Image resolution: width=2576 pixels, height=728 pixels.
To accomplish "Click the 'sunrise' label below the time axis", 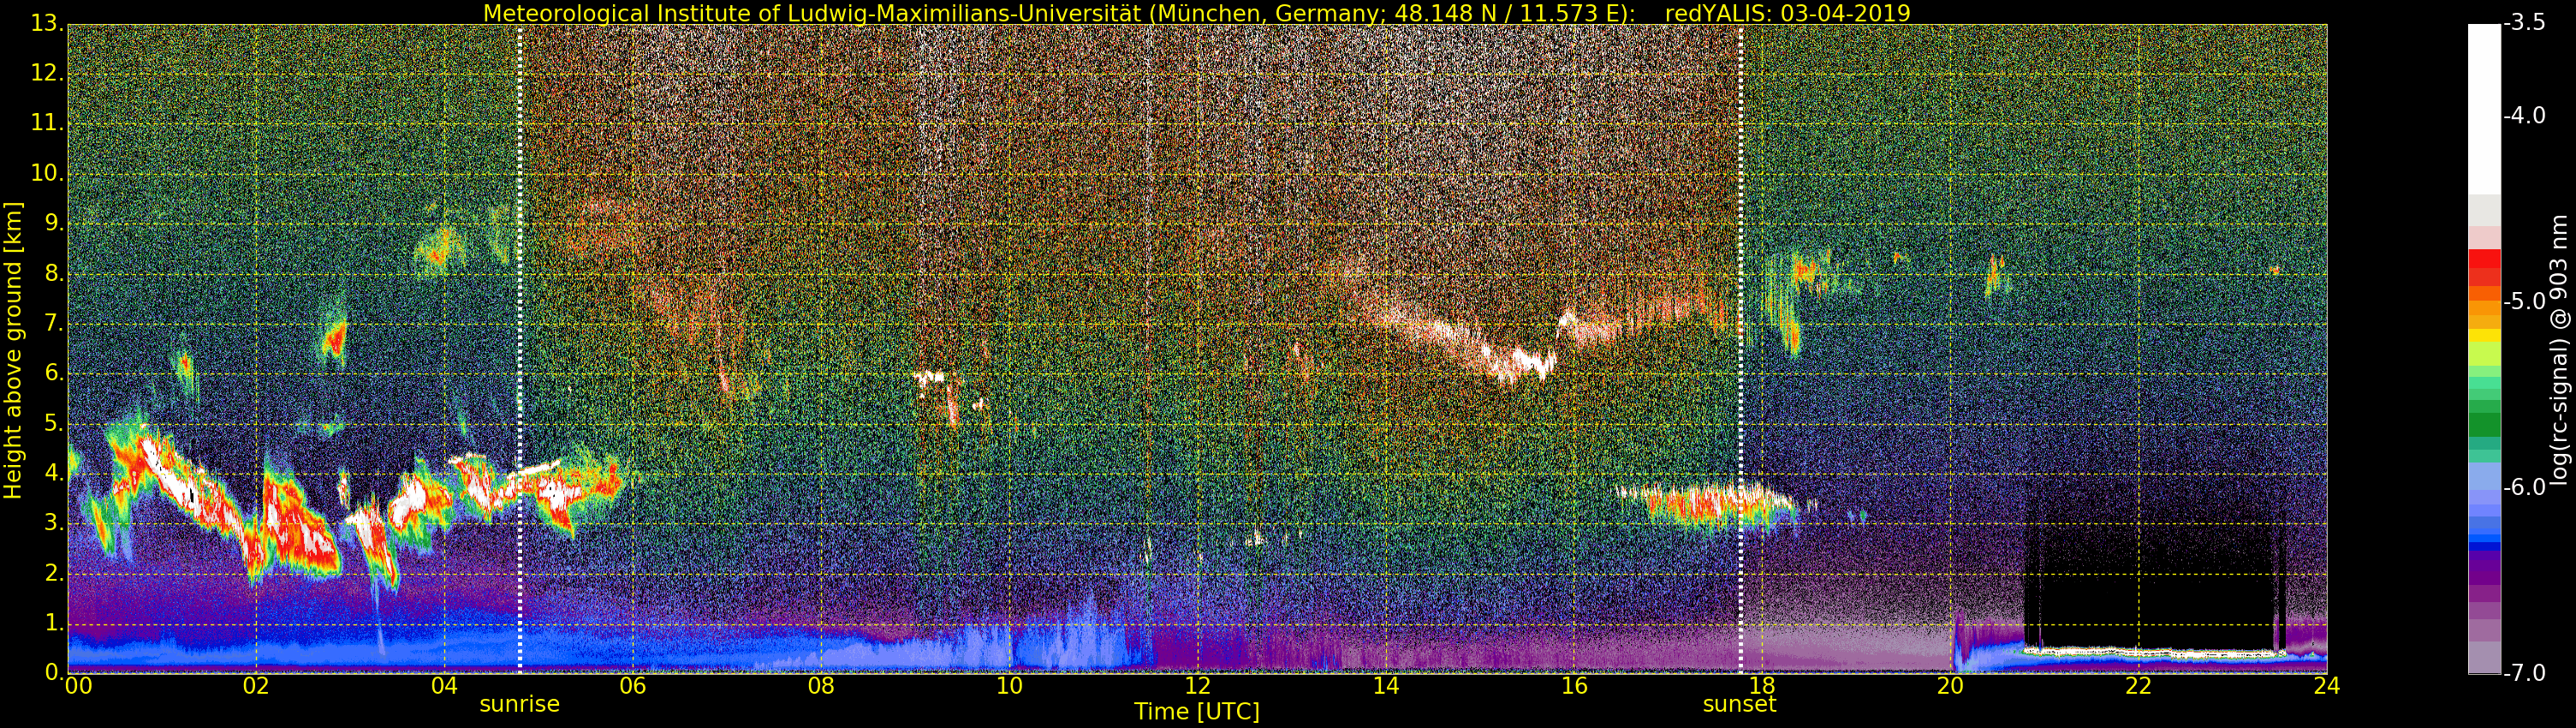I will click(x=519, y=704).
